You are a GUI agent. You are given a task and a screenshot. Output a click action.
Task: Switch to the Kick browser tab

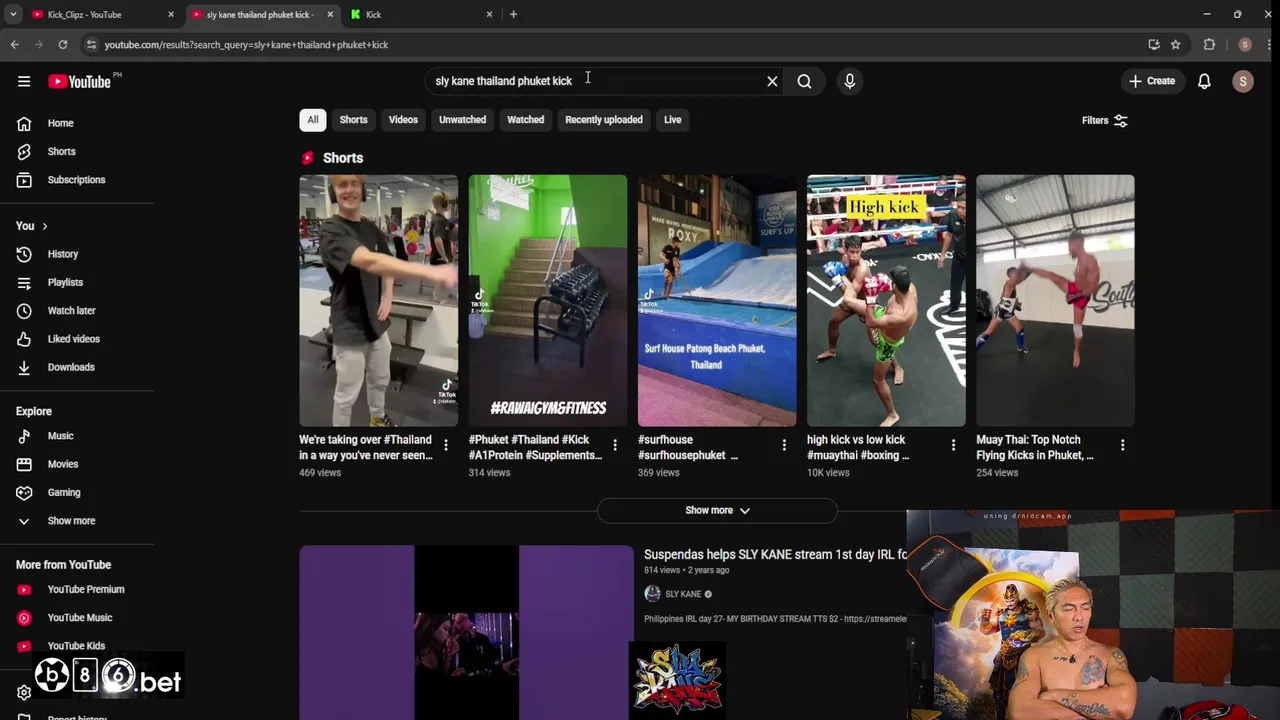pyautogui.click(x=422, y=14)
